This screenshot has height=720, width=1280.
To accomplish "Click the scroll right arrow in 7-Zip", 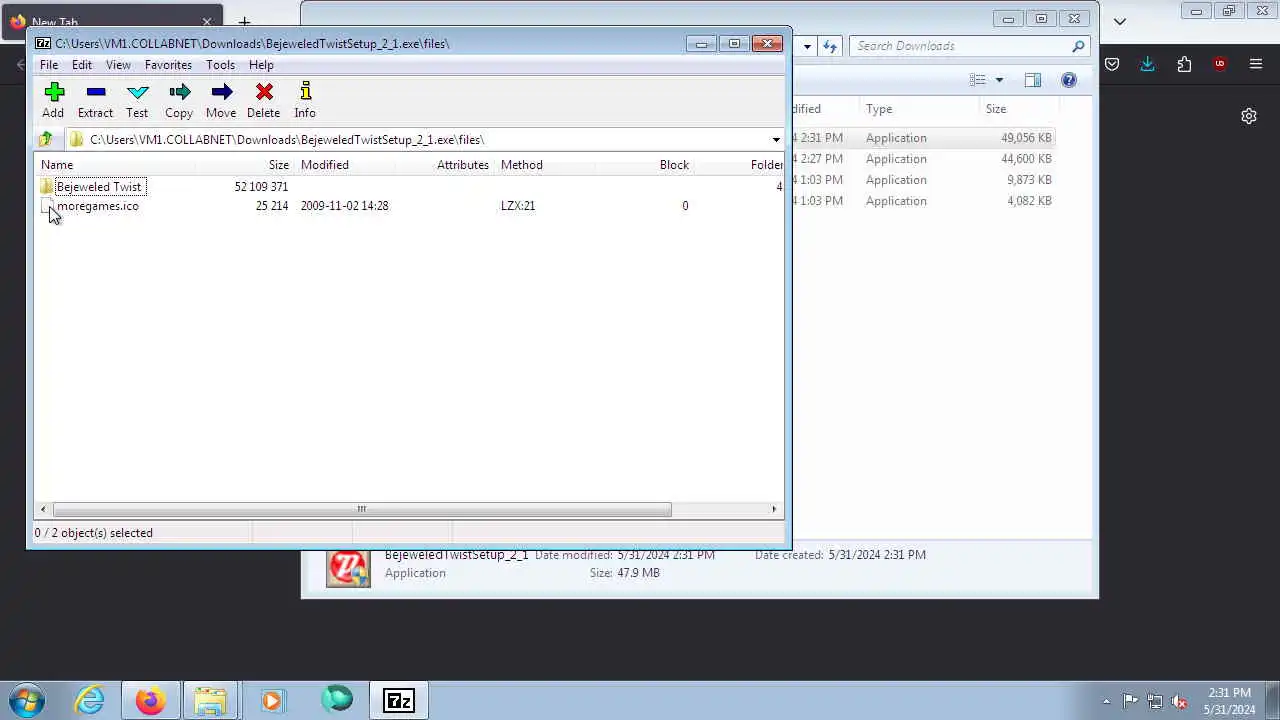I will point(774,509).
